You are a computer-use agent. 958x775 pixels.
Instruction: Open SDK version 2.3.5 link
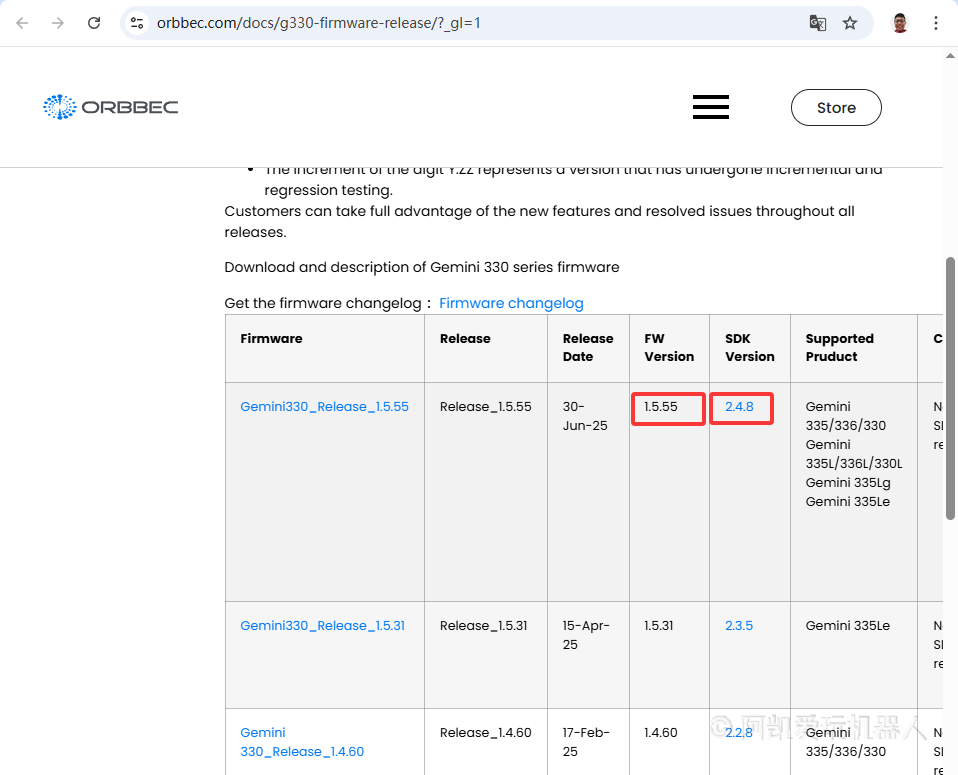739,625
